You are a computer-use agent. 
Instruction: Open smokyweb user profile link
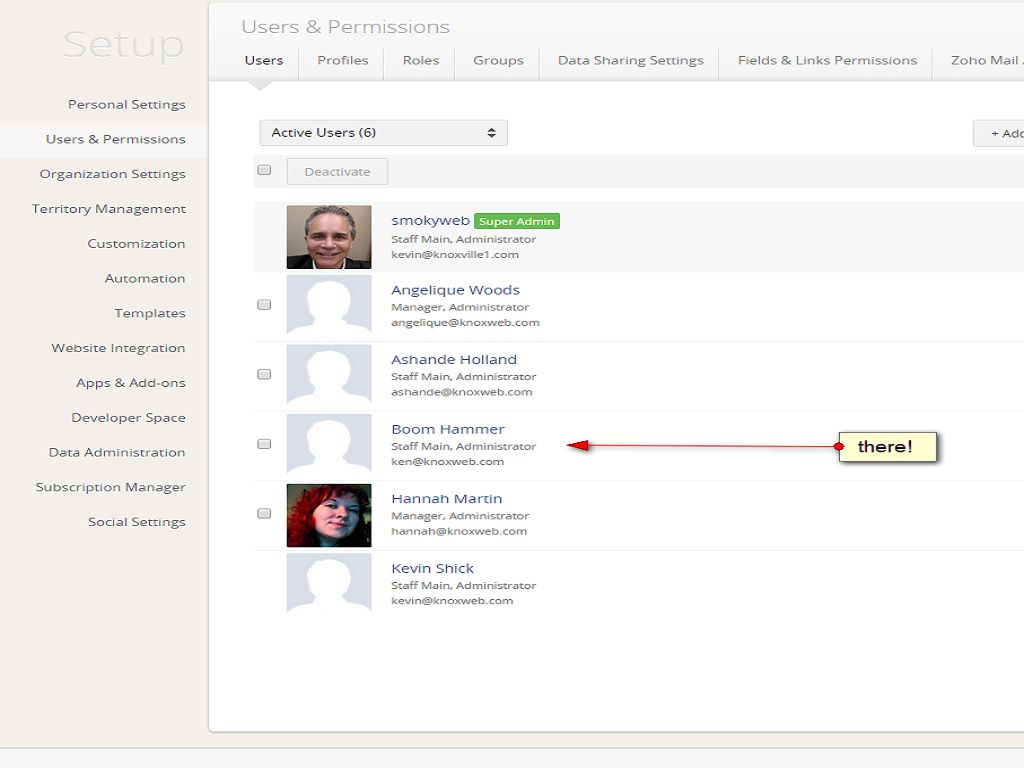(x=430, y=221)
